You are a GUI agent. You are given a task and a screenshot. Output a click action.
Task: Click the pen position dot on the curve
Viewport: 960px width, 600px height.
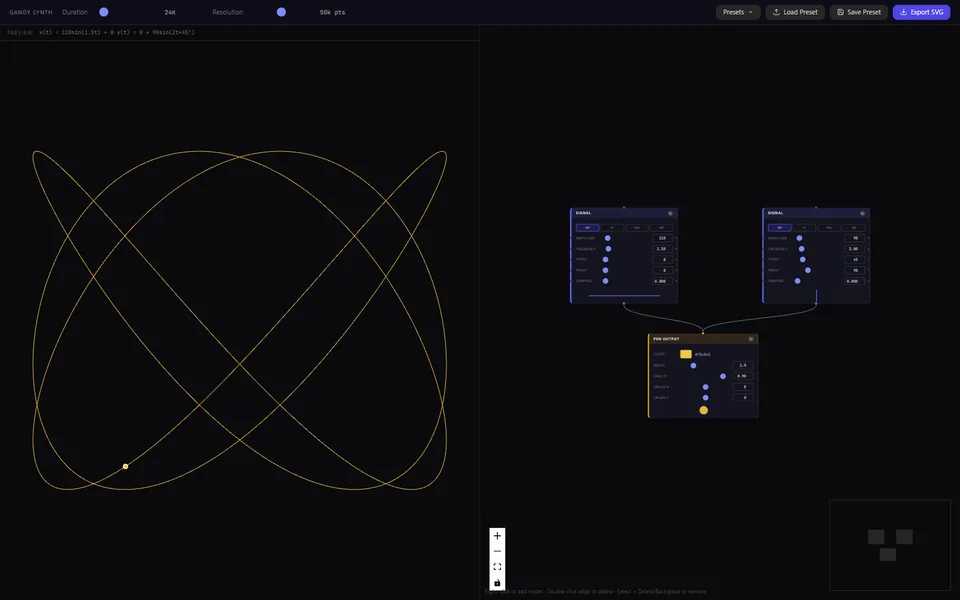(x=126, y=467)
